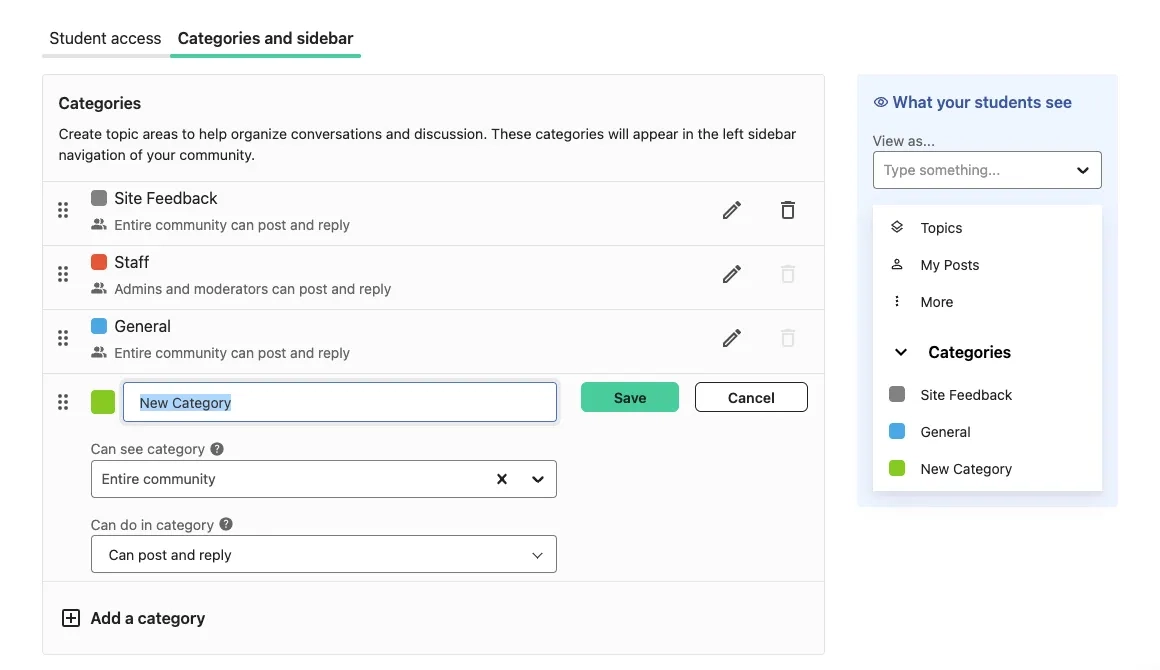Edit the Staff category pencil icon
The height and width of the screenshot is (670, 1160).
pos(732,274)
